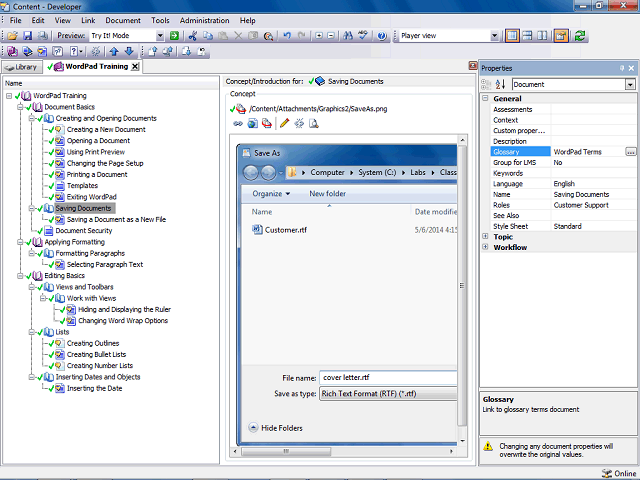Click the Concept pane scroll down arrow
Screen dimensions: 640x480
(x=462, y=441)
